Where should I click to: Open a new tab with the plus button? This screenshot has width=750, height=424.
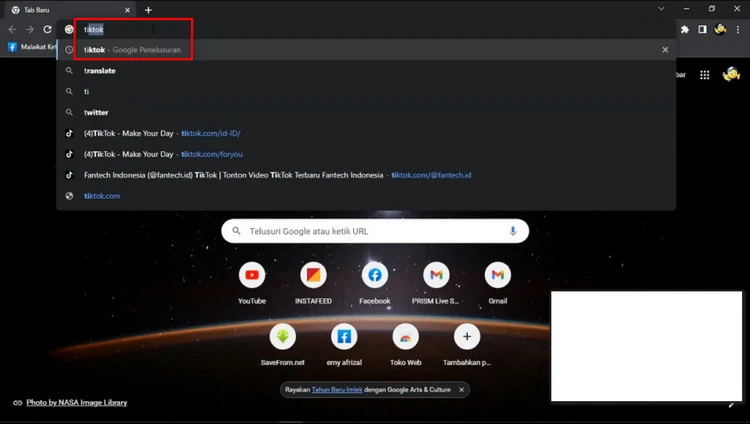click(x=148, y=10)
